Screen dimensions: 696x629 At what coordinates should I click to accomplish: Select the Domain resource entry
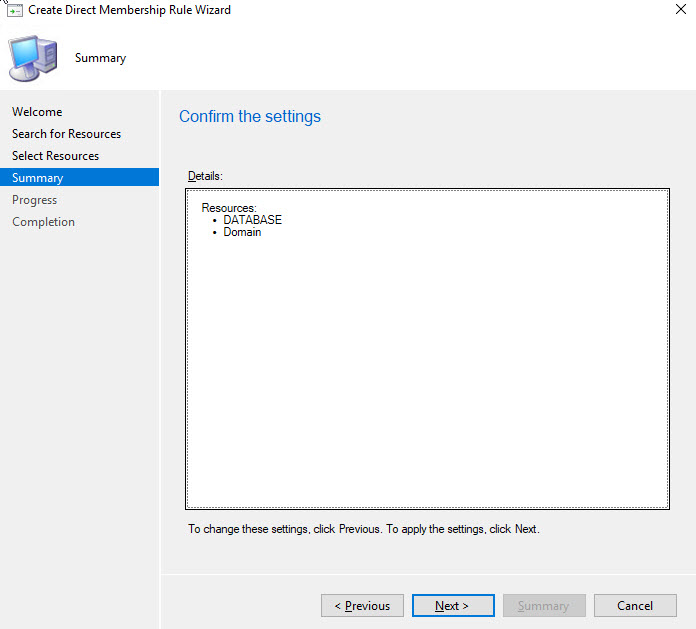point(242,232)
